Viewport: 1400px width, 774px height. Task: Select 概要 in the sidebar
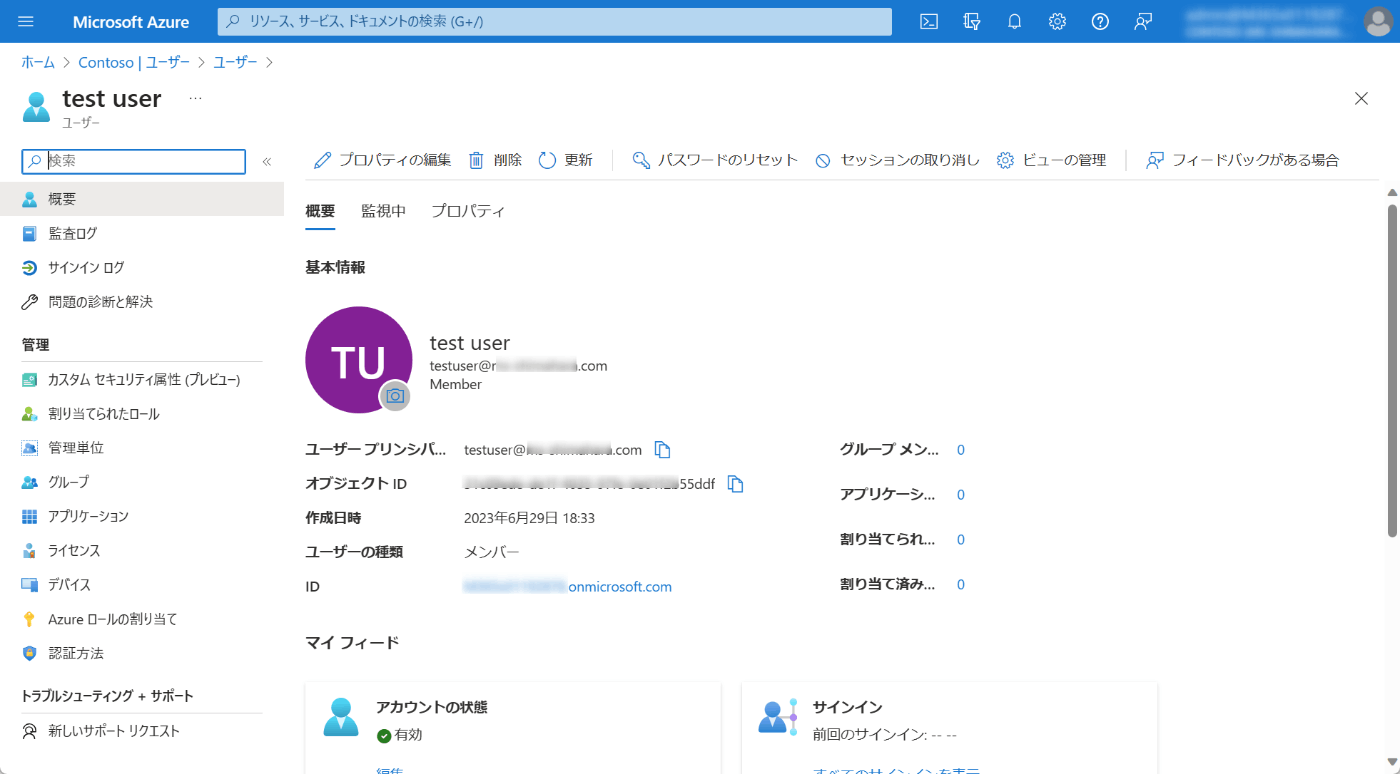coord(142,199)
